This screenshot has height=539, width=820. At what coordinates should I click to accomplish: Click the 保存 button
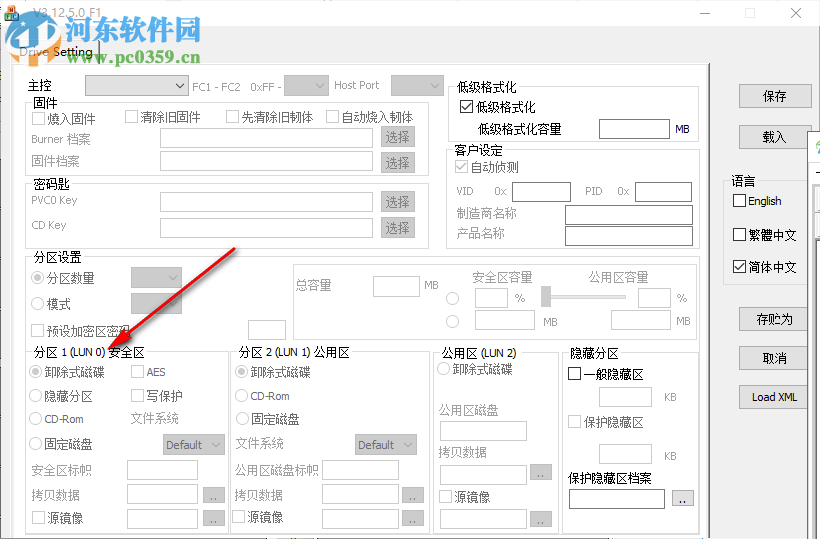pos(775,96)
